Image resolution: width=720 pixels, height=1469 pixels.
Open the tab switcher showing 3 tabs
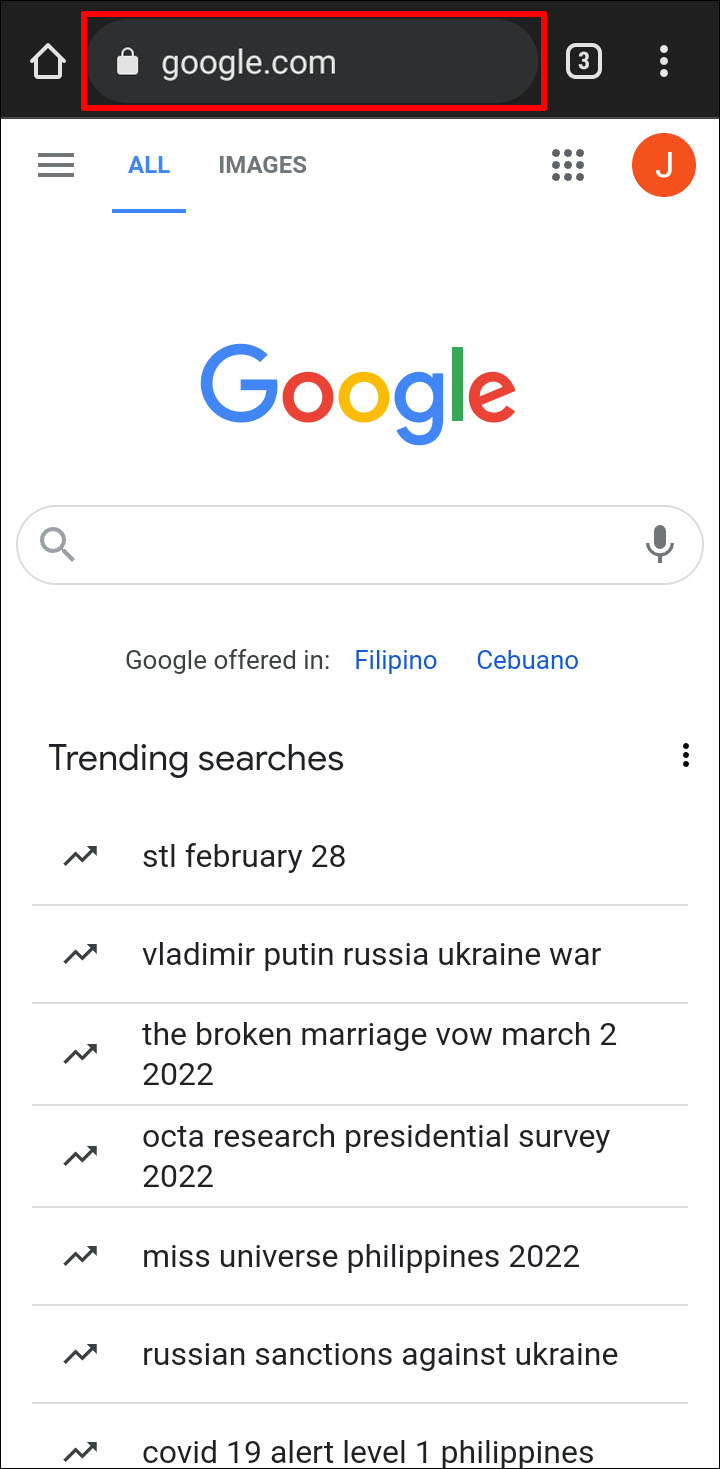(584, 63)
